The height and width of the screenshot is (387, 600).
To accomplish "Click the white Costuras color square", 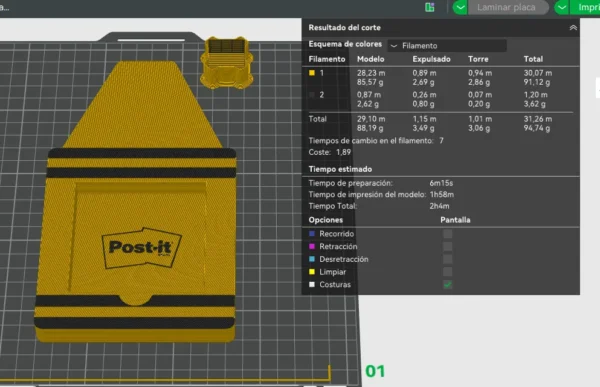I will 312,284.
